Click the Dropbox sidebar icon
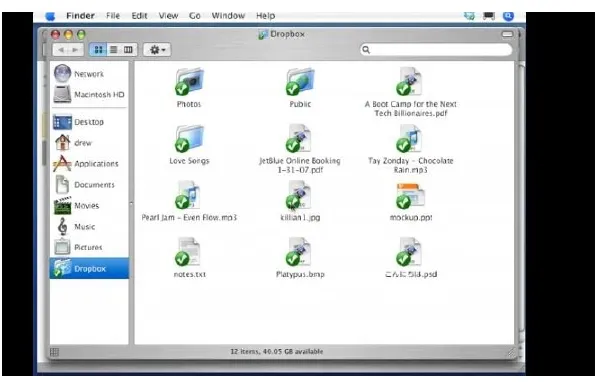The image size is (600, 382). tap(62, 268)
